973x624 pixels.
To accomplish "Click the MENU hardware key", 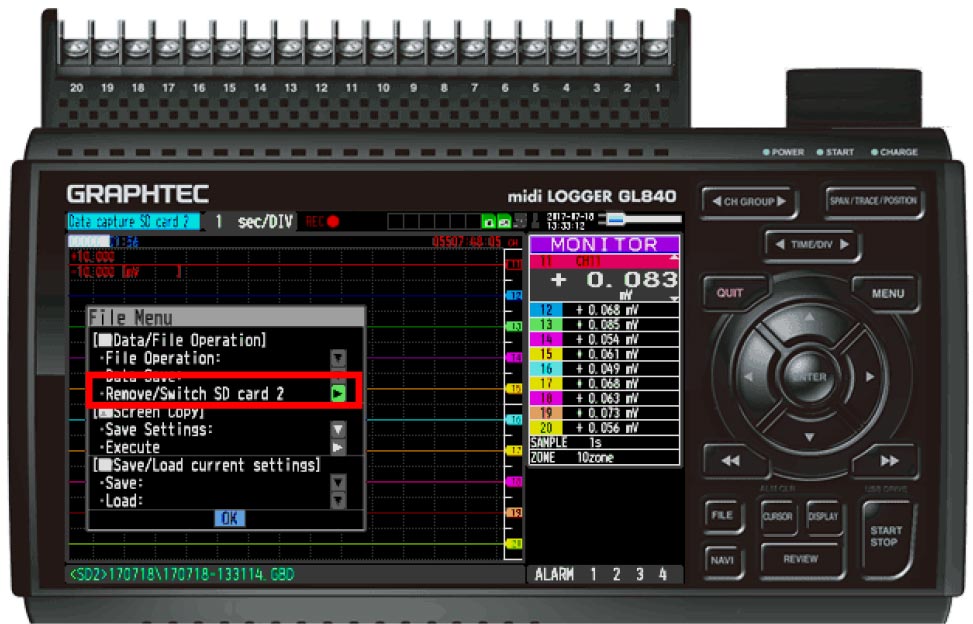I will pyautogui.click(x=887, y=293).
